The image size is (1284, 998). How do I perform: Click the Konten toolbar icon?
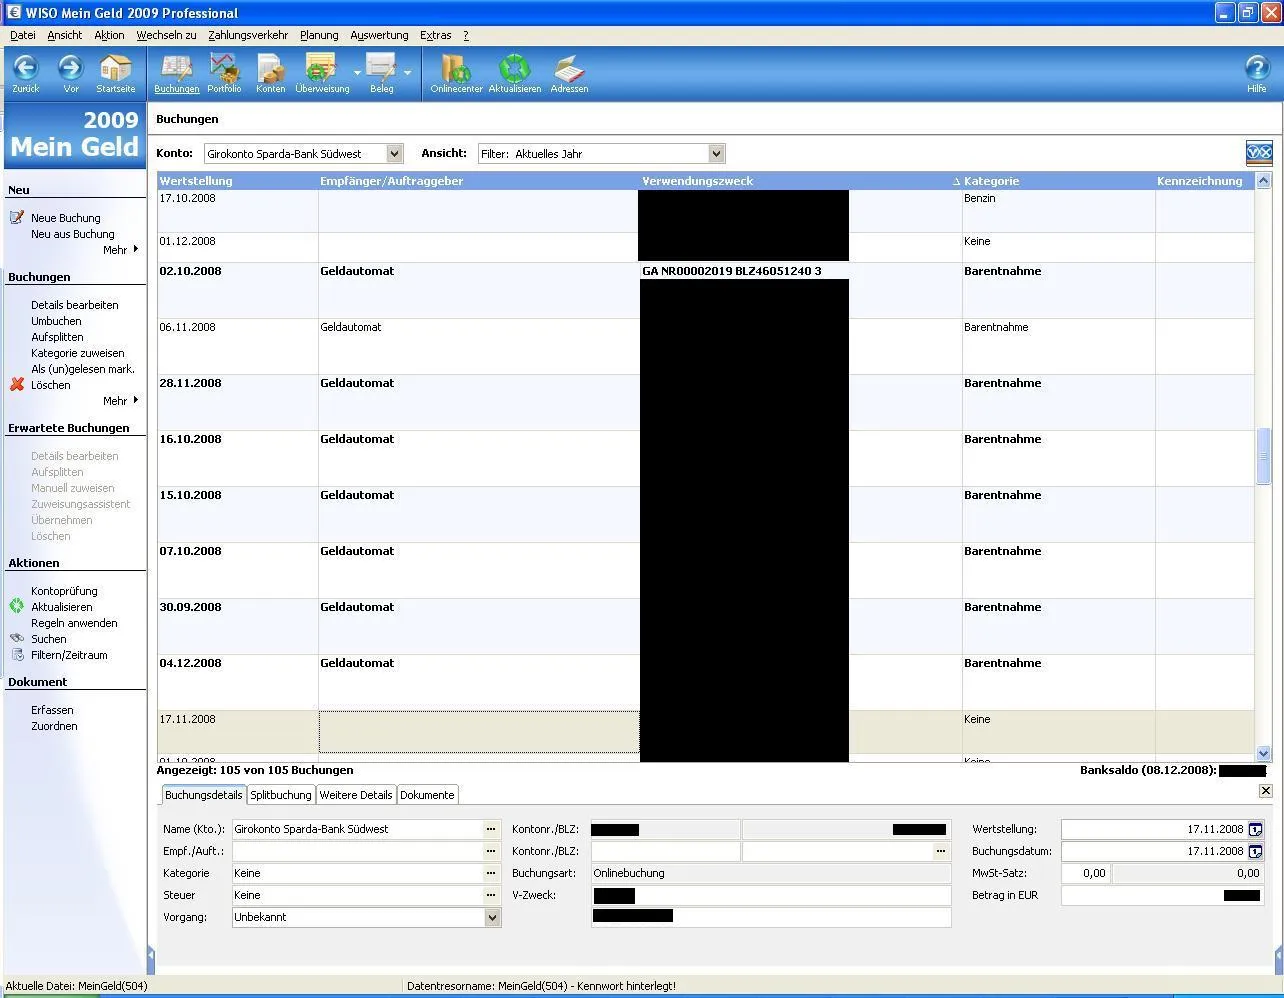click(x=270, y=70)
